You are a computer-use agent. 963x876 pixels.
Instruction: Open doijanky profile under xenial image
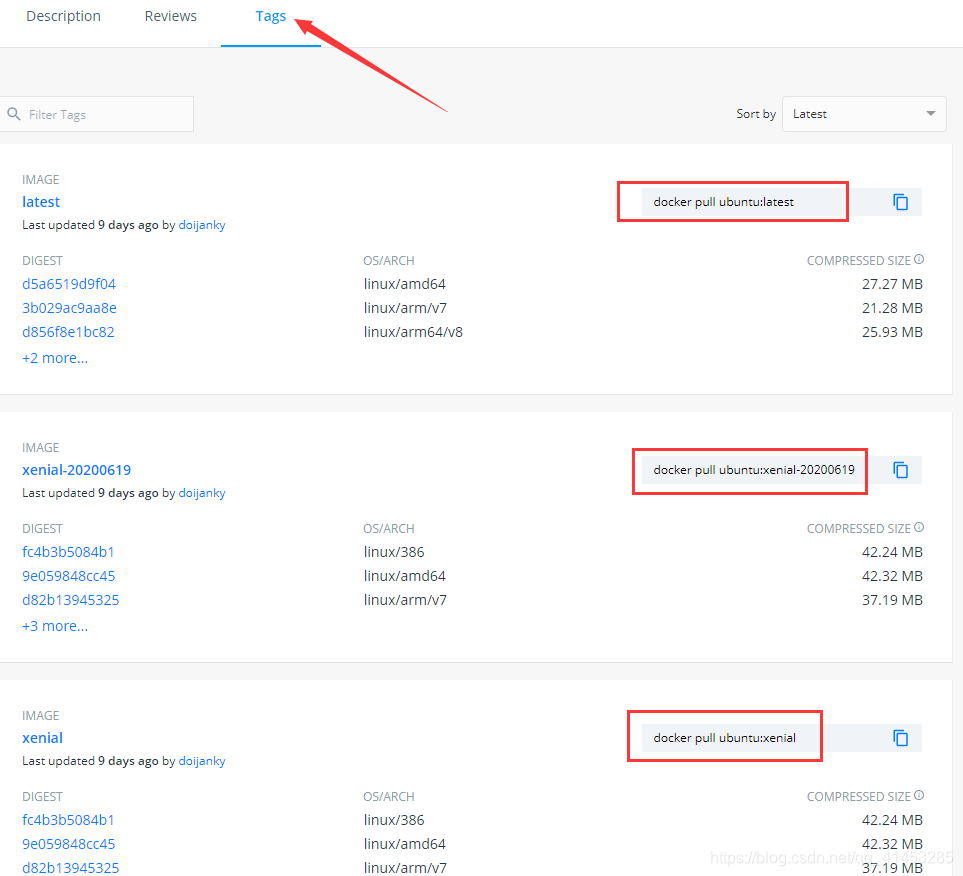pyautogui.click(x=202, y=761)
